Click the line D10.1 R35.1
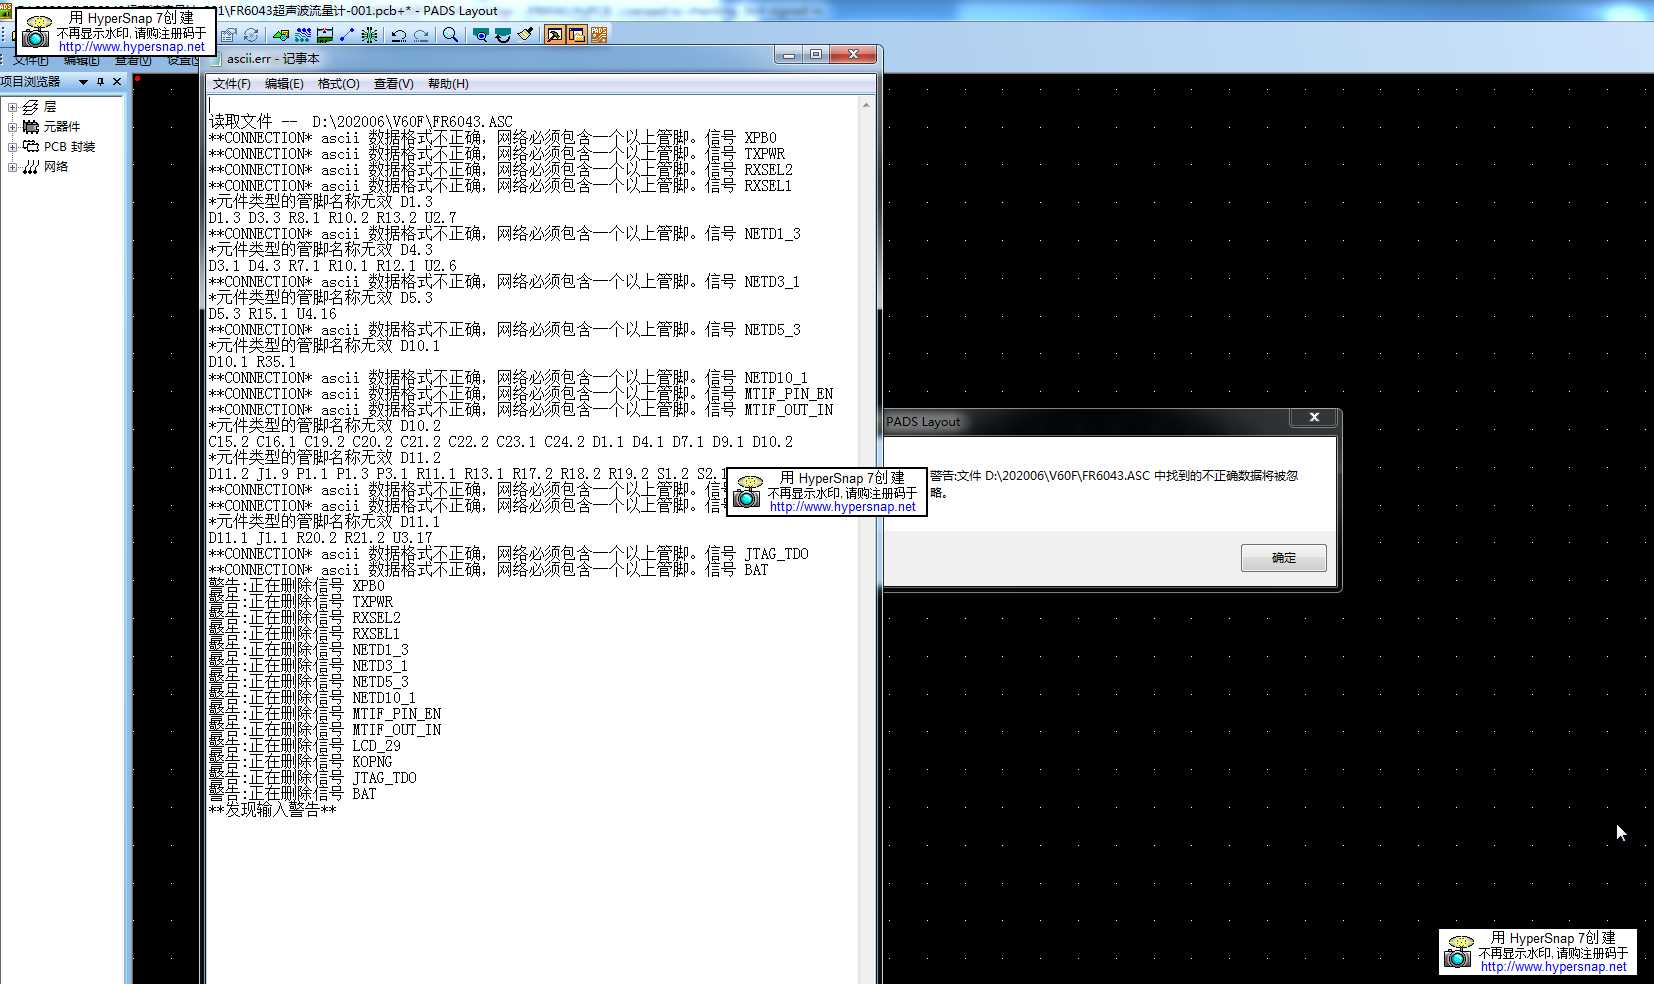Image resolution: width=1654 pixels, height=984 pixels. tap(253, 362)
